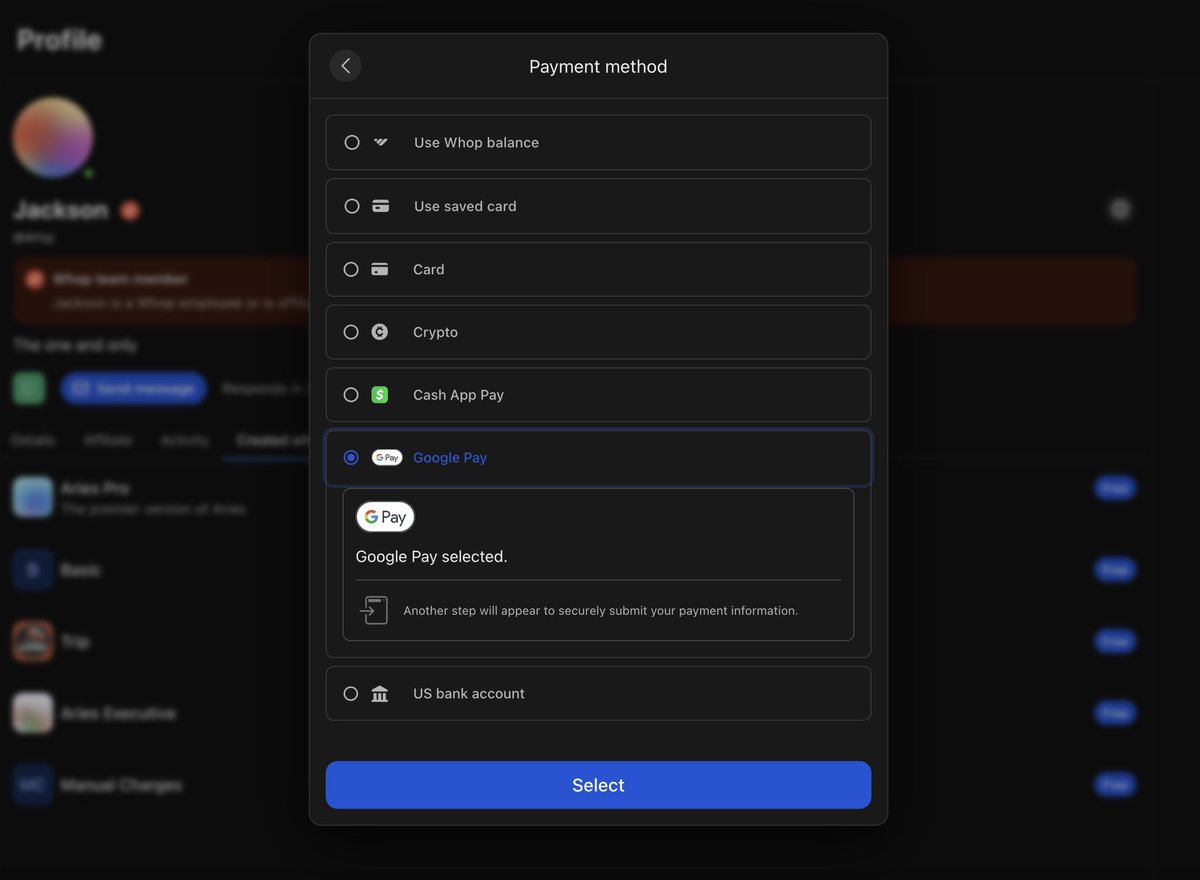This screenshot has width=1200, height=880.
Task: Switch to the Affiliate tab
Action: pyautogui.click(x=108, y=440)
